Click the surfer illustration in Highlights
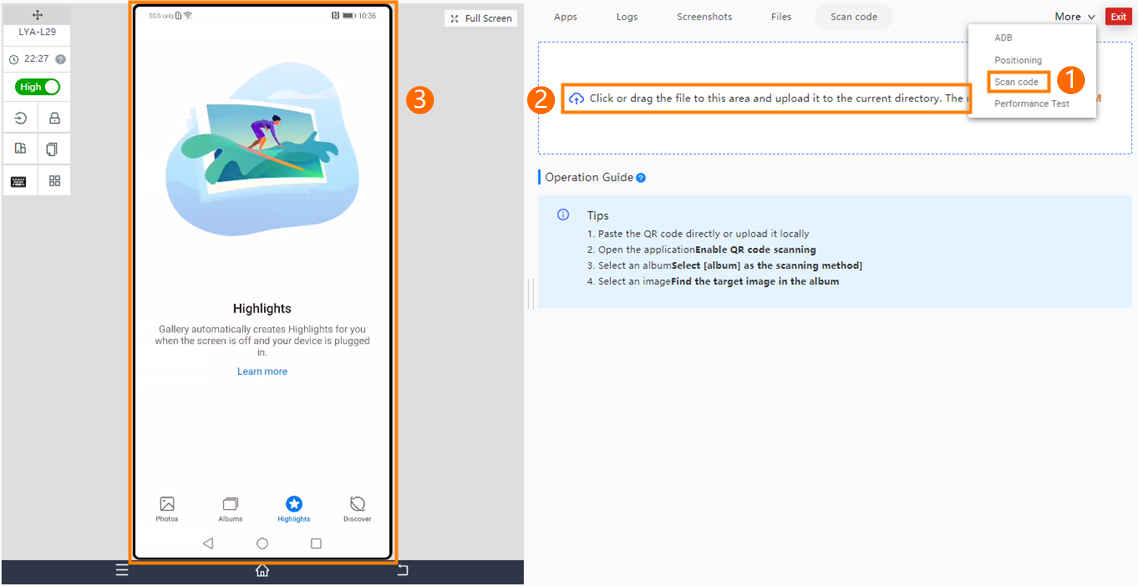 click(262, 150)
